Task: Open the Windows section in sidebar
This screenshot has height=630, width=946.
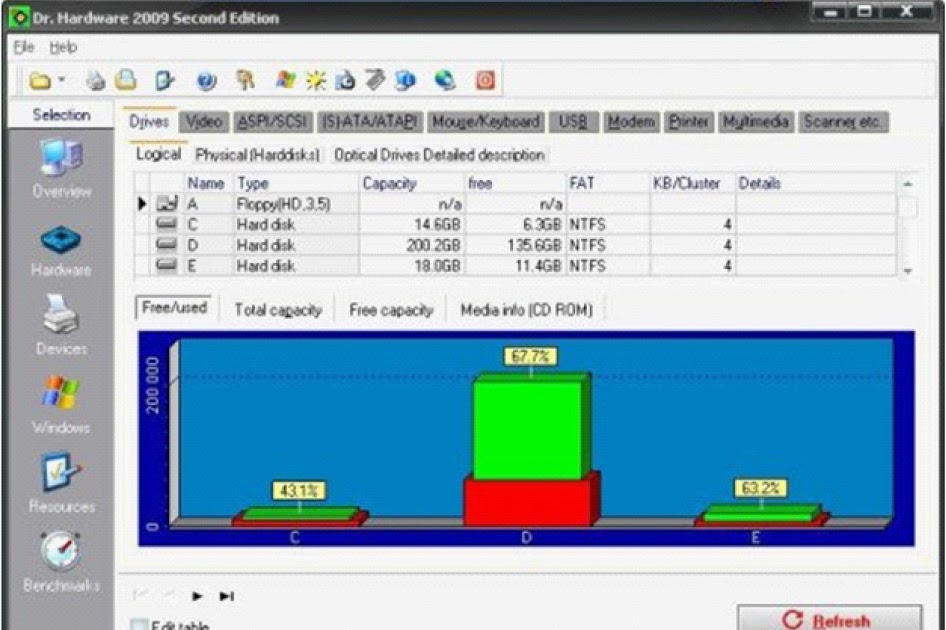Action: (62, 404)
